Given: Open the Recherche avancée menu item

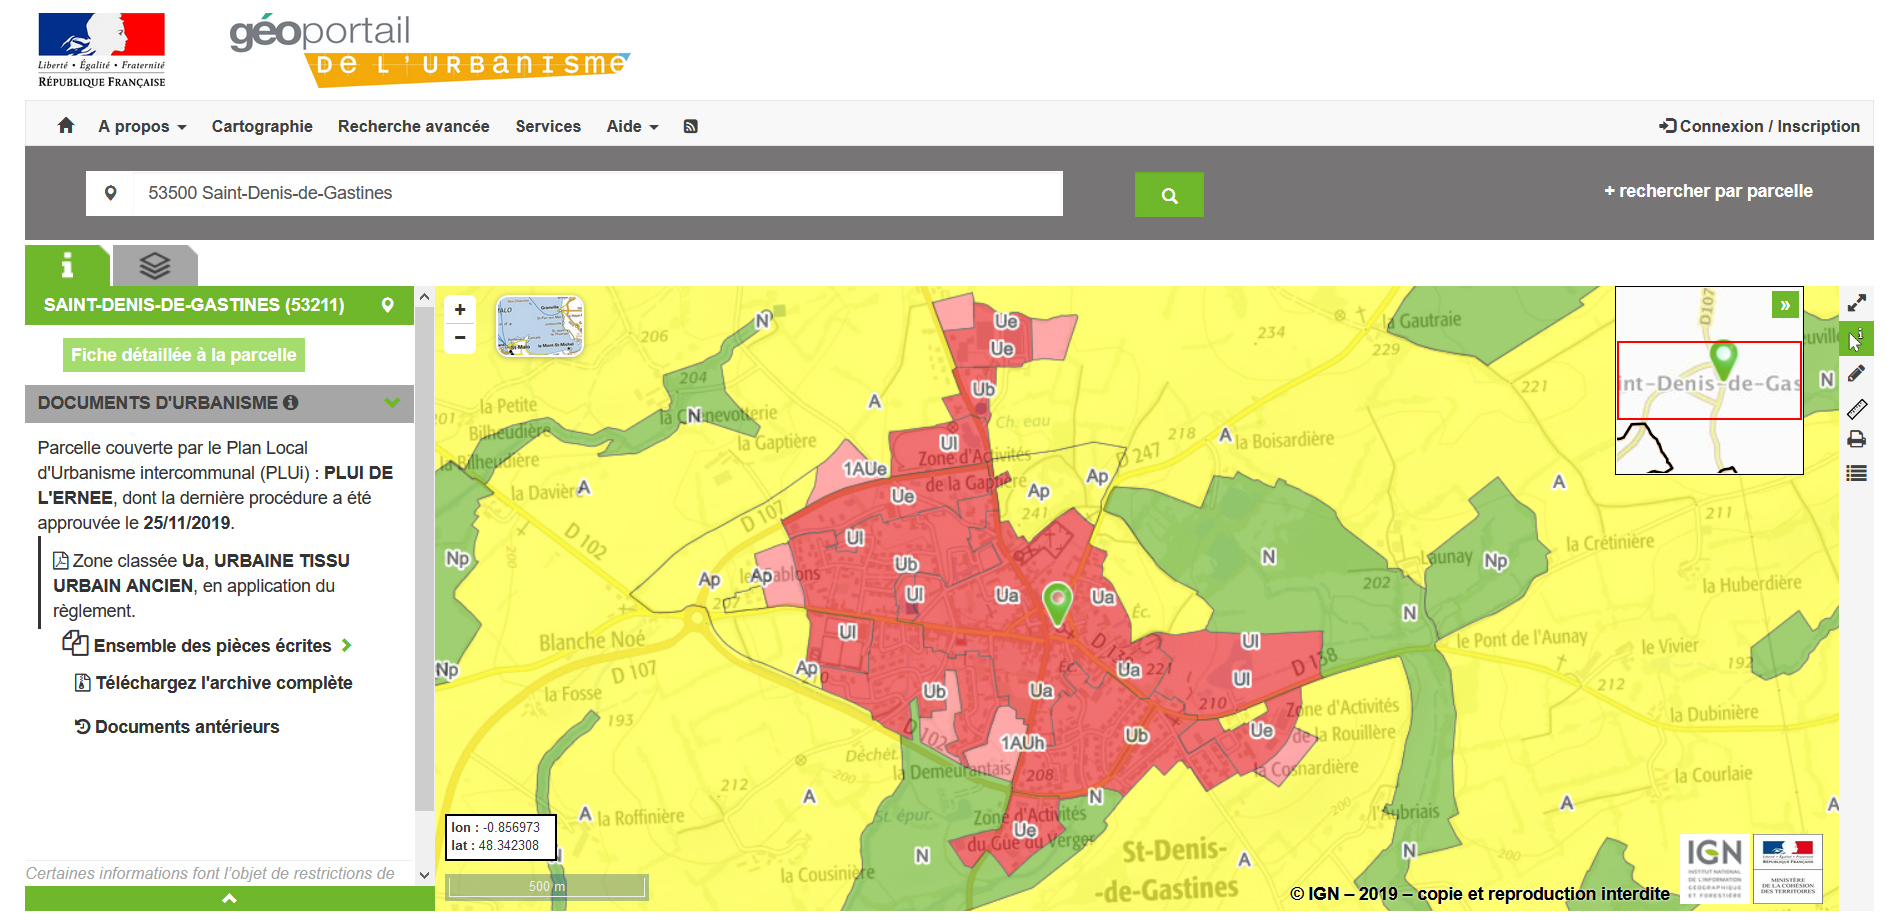Looking at the screenshot, I should coord(413,127).
